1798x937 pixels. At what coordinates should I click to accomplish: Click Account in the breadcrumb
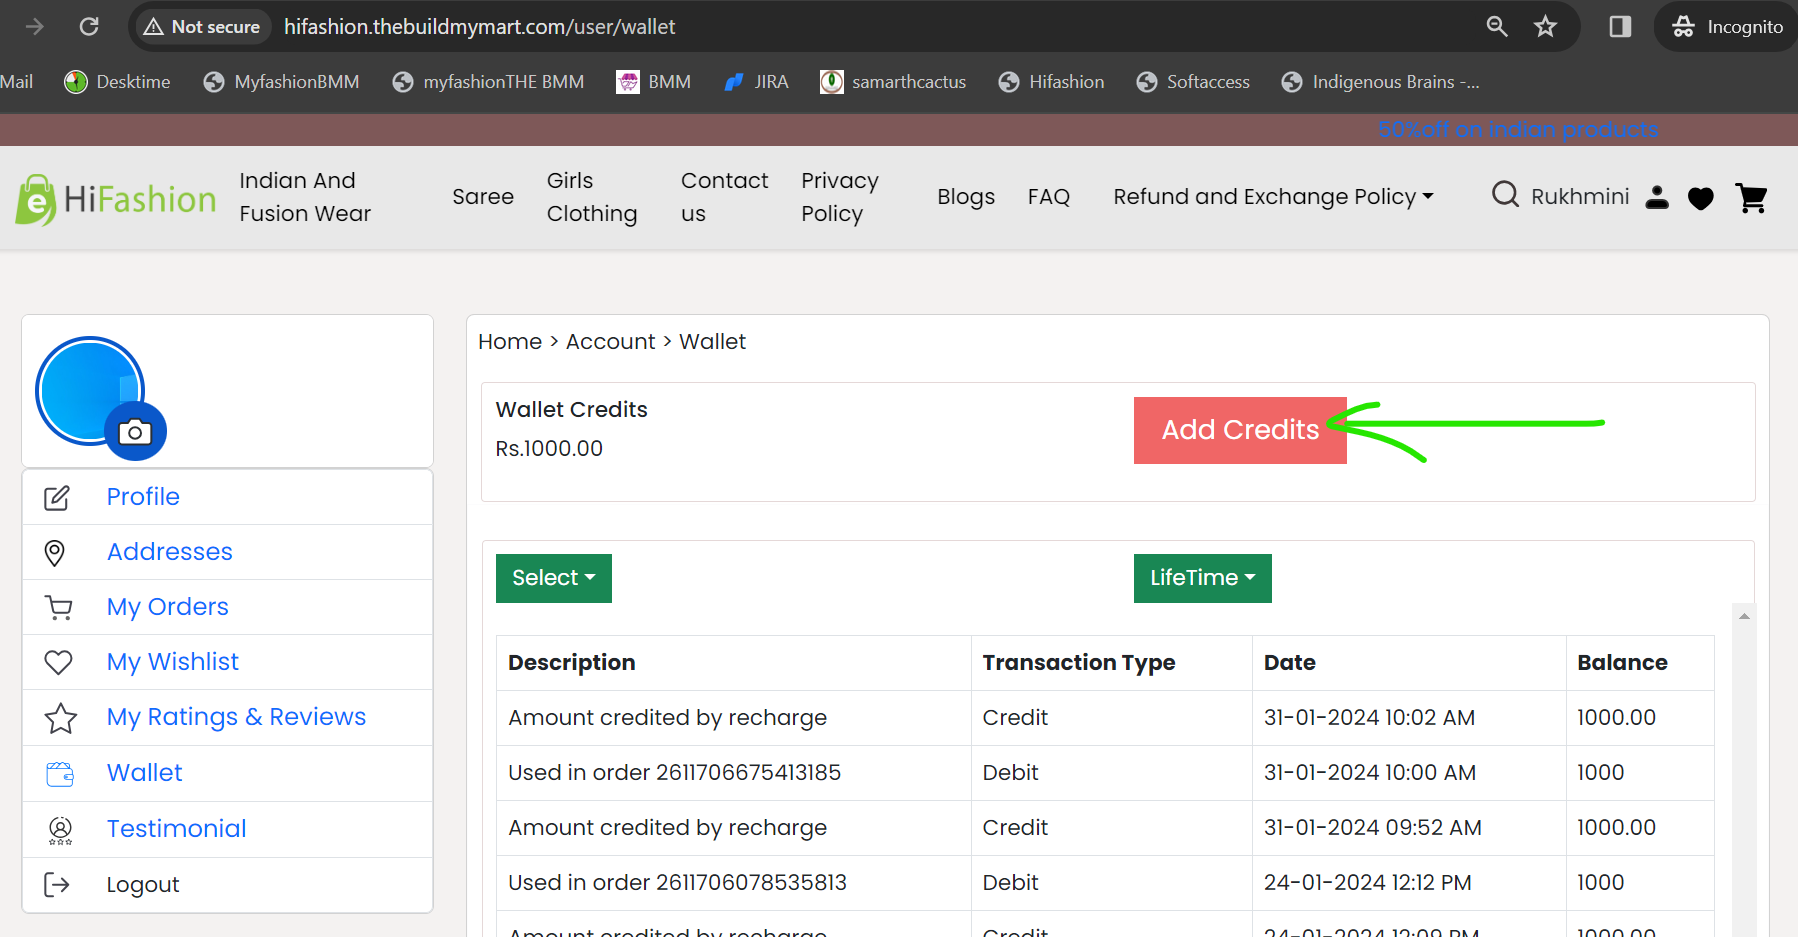(x=611, y=342)
